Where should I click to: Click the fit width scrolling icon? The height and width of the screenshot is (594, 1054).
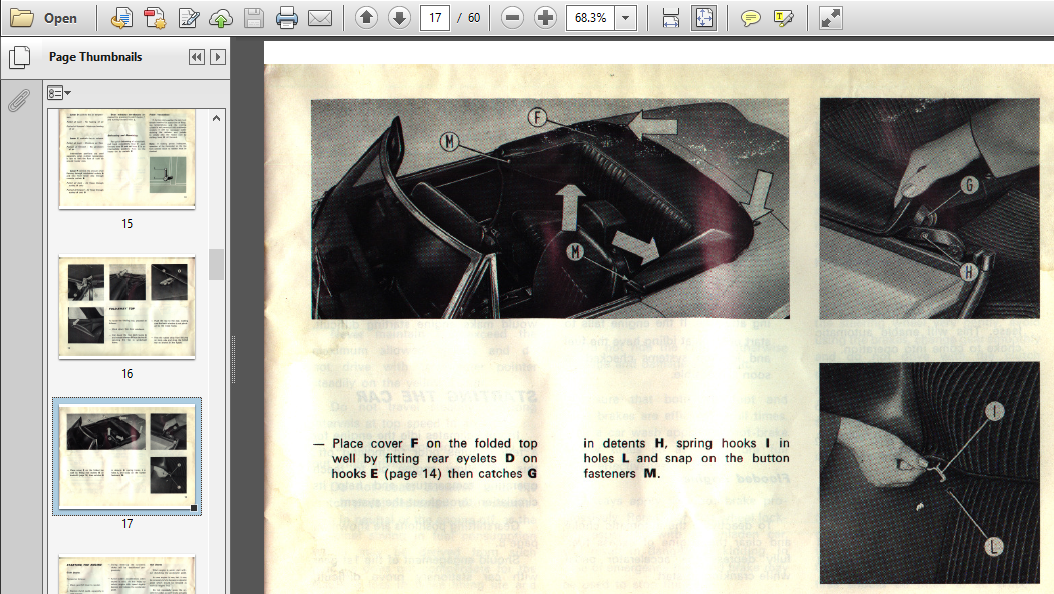point(671,18)
